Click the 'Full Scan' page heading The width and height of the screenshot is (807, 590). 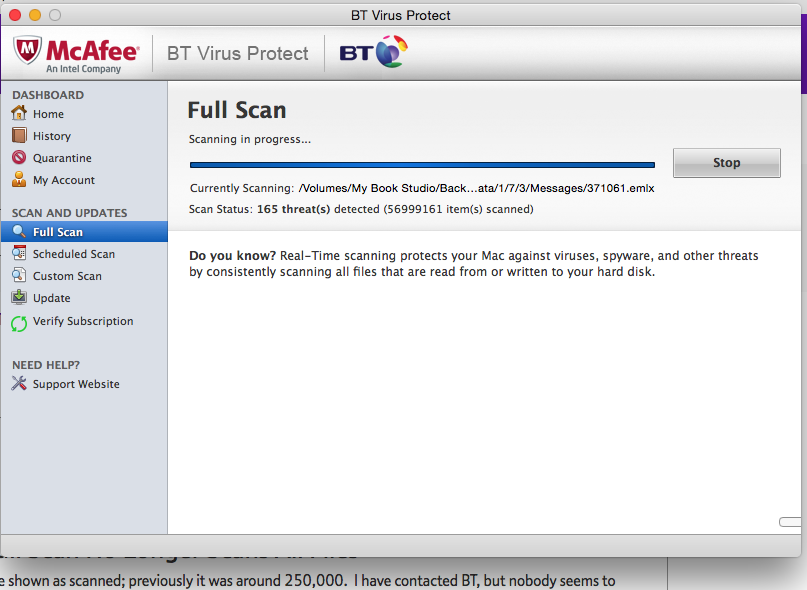coord(237,110)
